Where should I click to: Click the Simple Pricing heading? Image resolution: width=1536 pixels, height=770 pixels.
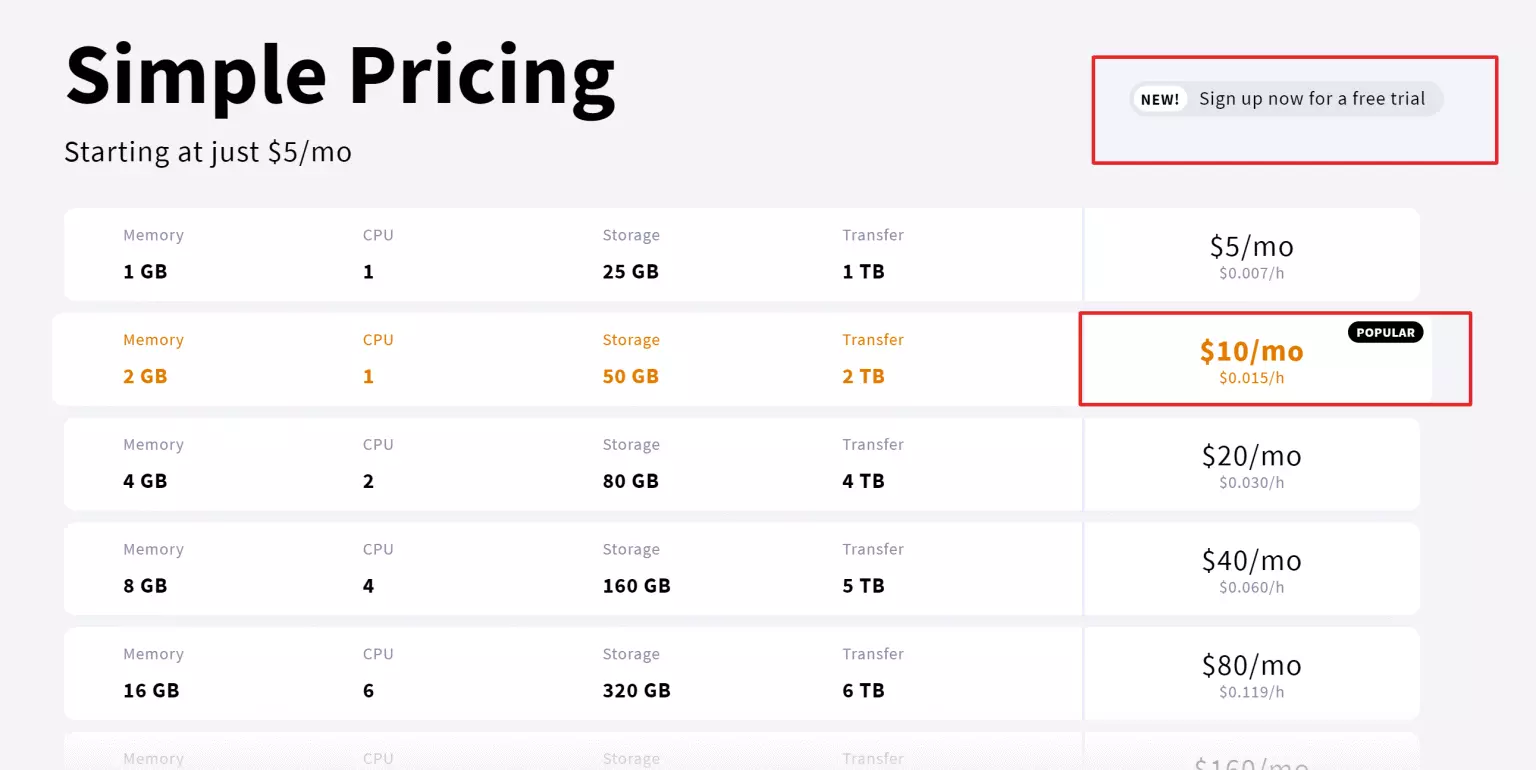340,75
